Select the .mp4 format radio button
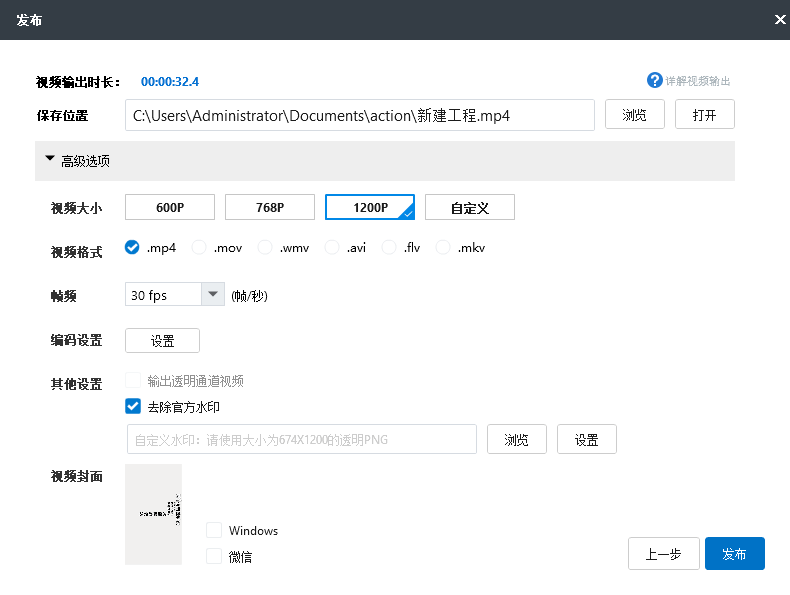 [132, 247]
